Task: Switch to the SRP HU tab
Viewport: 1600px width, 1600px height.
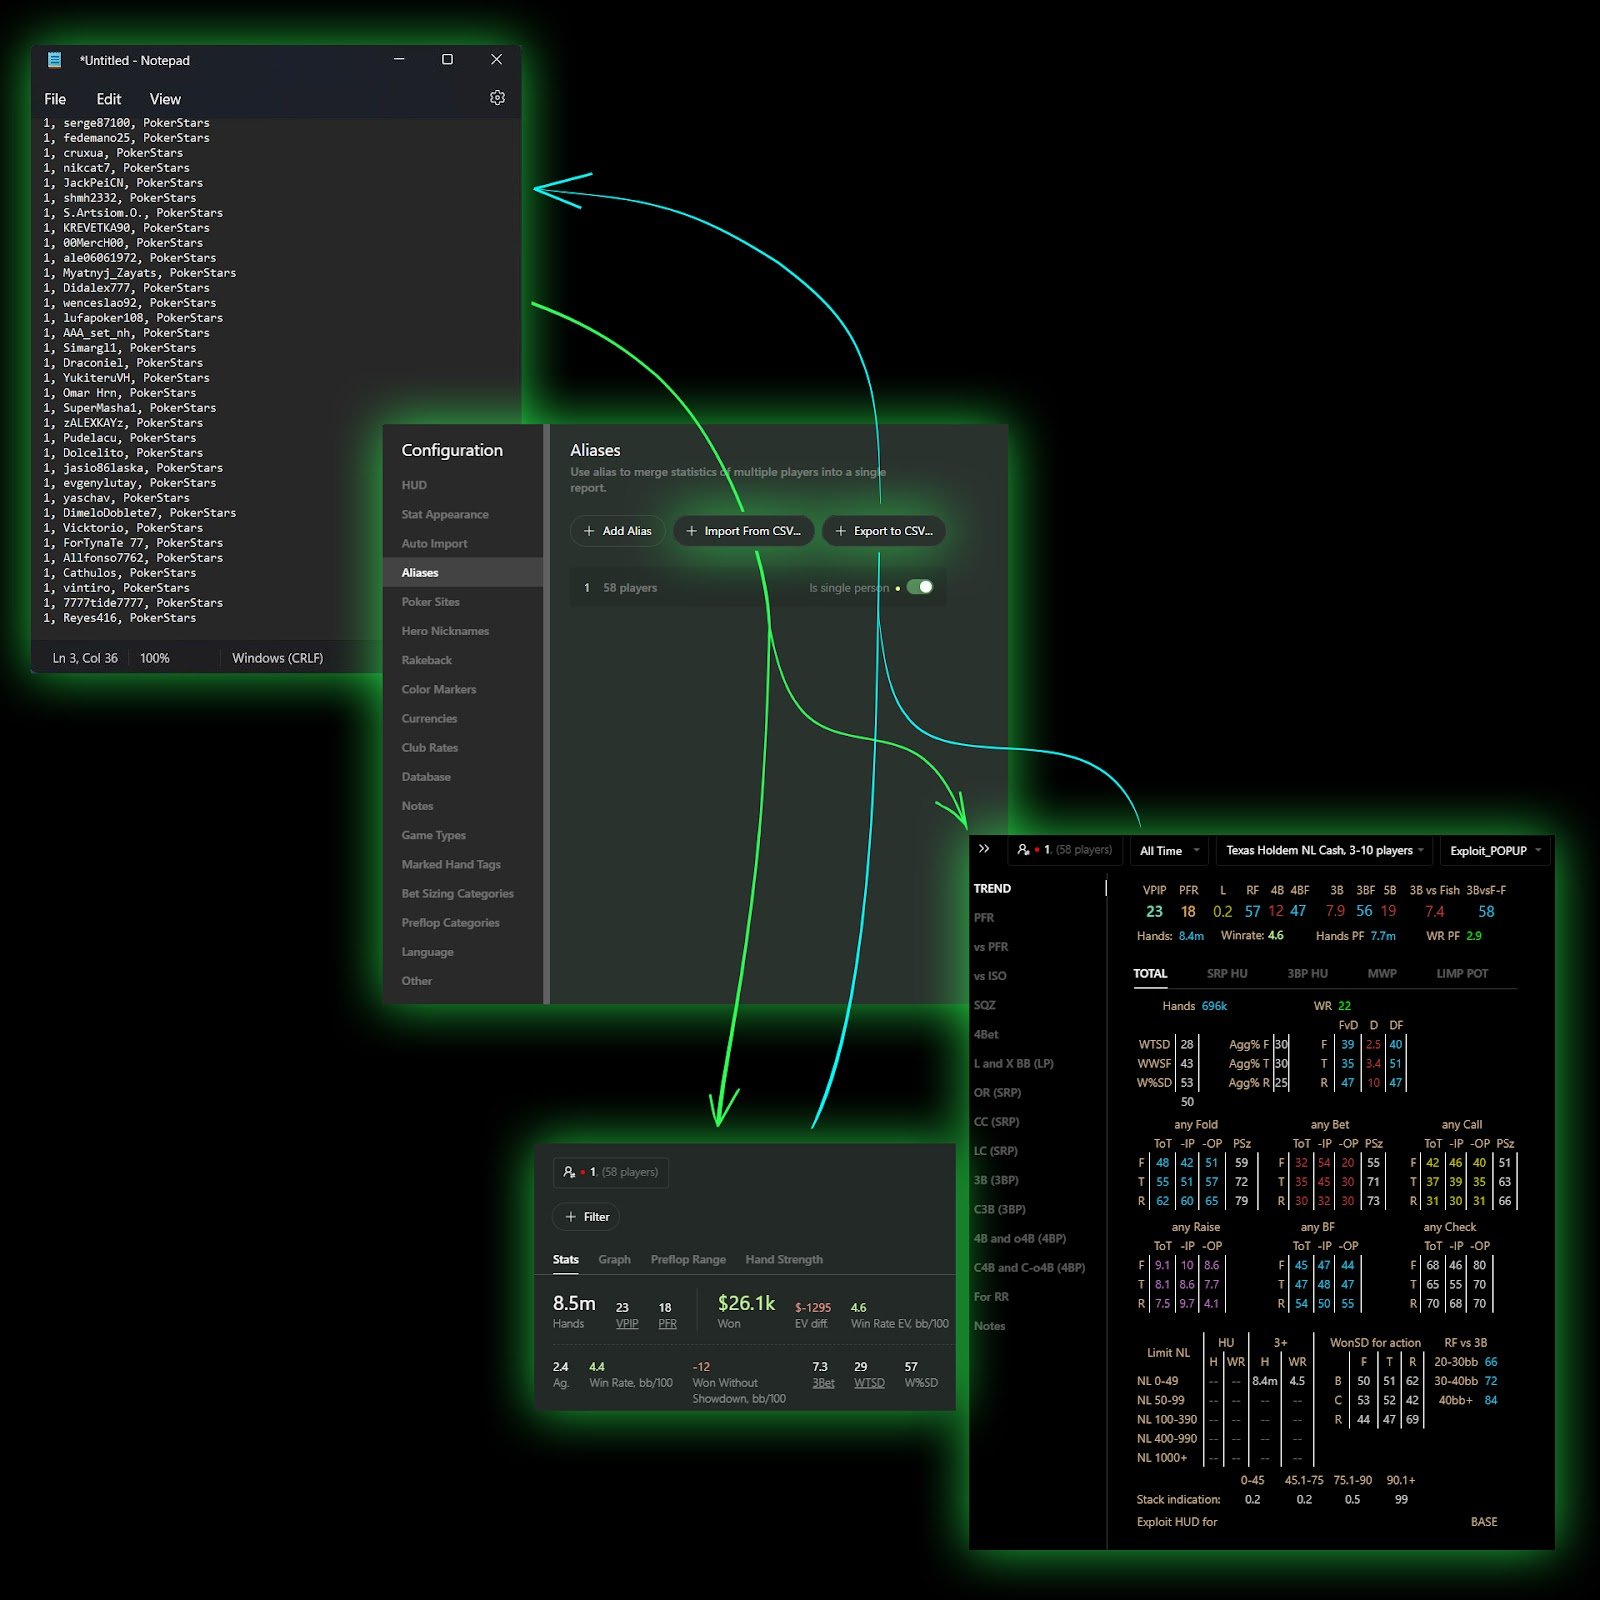Action: click(x=1227, y=973)
